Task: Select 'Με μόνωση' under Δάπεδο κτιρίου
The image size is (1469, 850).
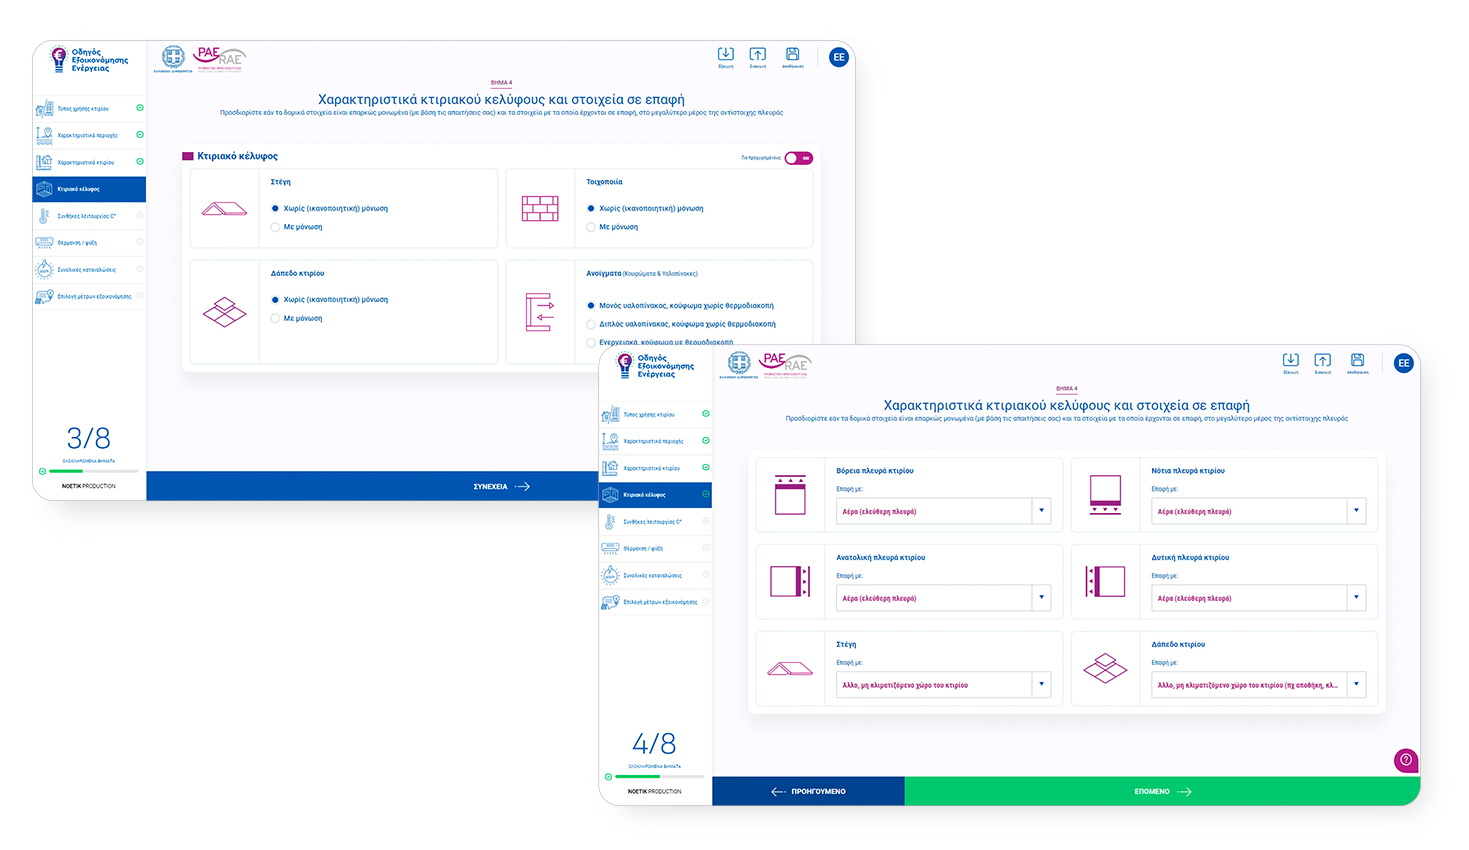Action: [x=275, y=318]
